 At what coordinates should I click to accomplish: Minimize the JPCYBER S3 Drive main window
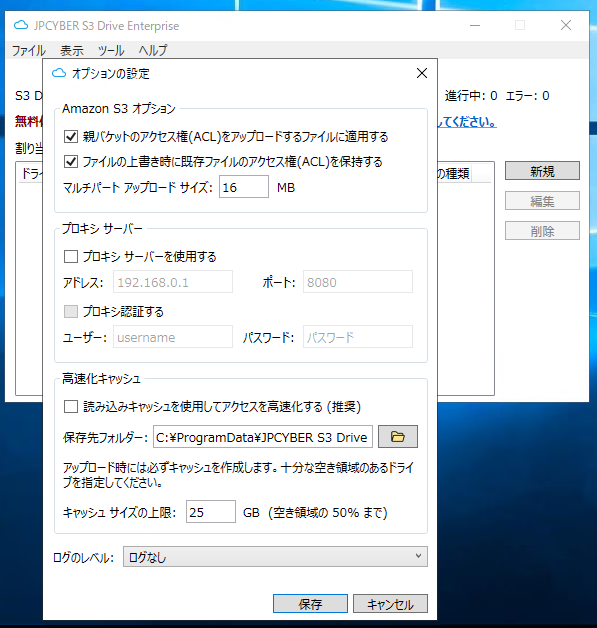475,25
